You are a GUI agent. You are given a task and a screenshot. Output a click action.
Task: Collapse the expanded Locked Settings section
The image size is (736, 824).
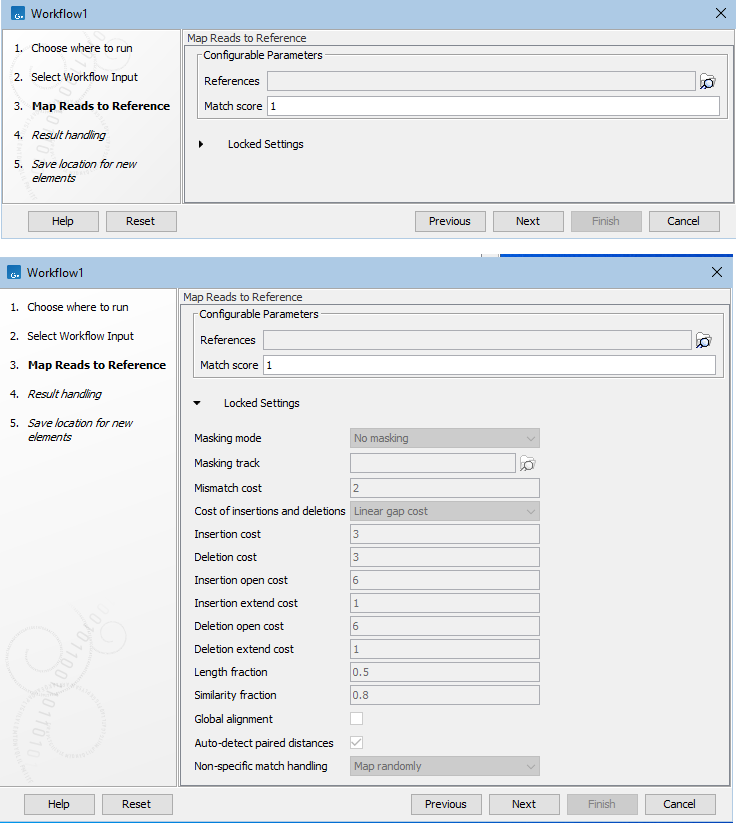click(x=197, y=403)
